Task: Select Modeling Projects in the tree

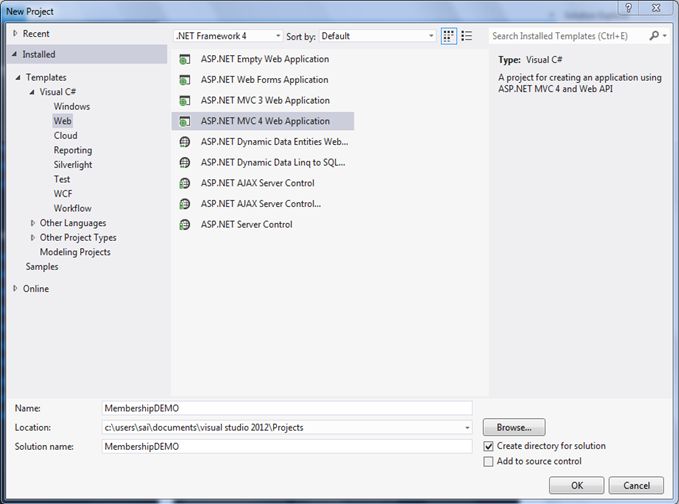Action: pos(75,252)
